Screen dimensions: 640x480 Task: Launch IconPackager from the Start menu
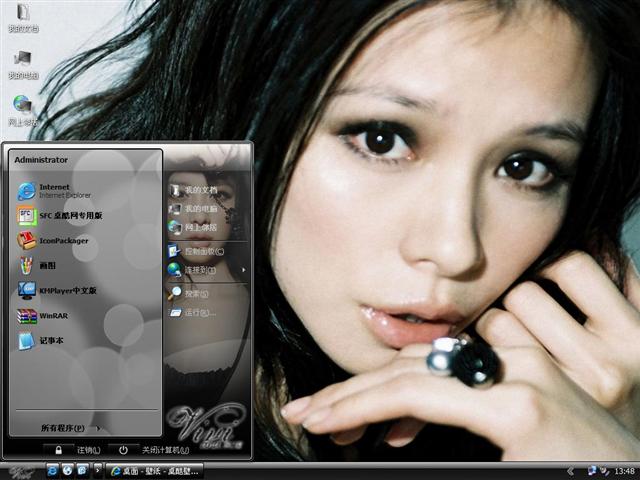tap(52, 240)
